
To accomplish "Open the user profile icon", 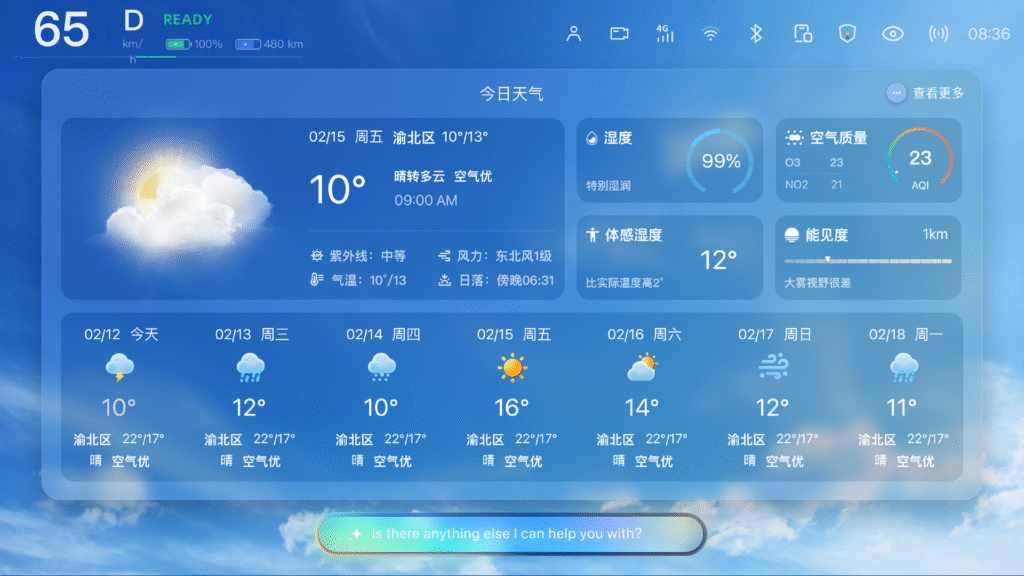I will pyautogui.click(x=573, y=33).
